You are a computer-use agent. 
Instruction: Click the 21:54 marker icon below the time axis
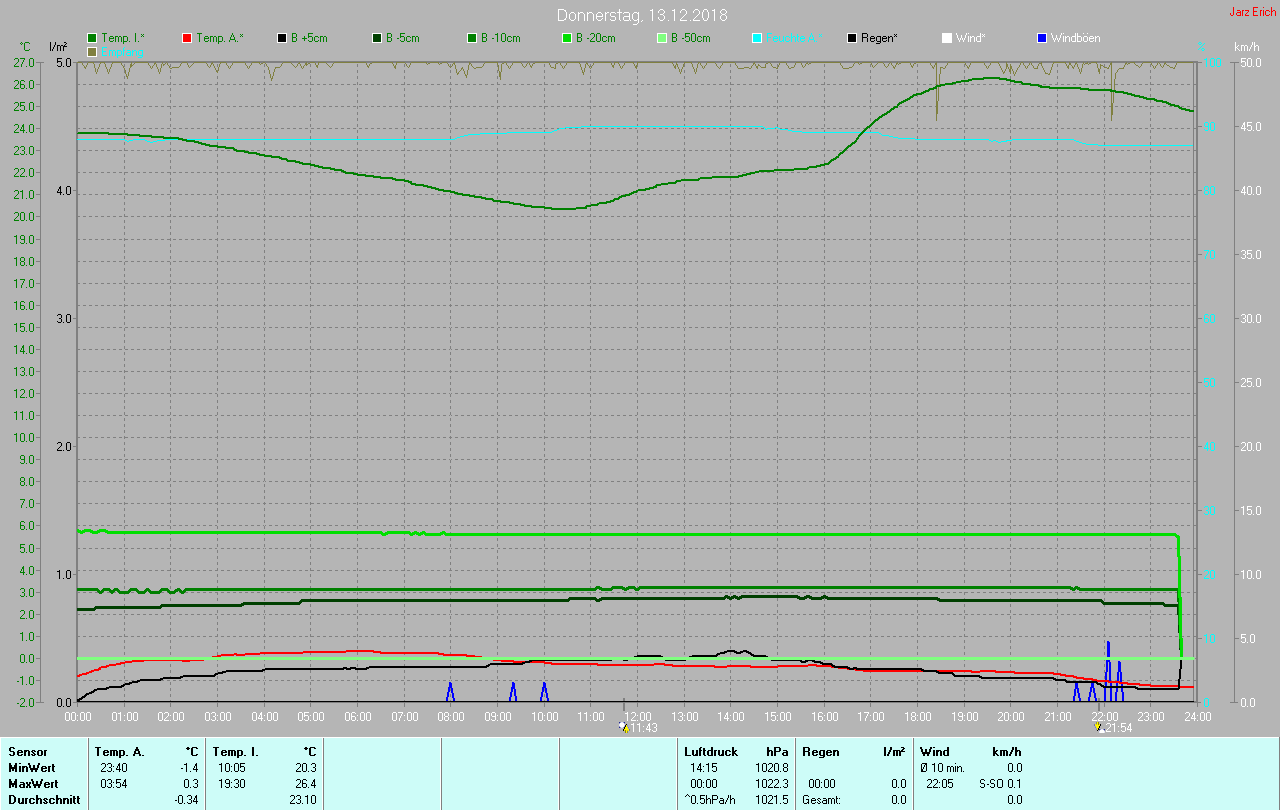point(1099,728)
